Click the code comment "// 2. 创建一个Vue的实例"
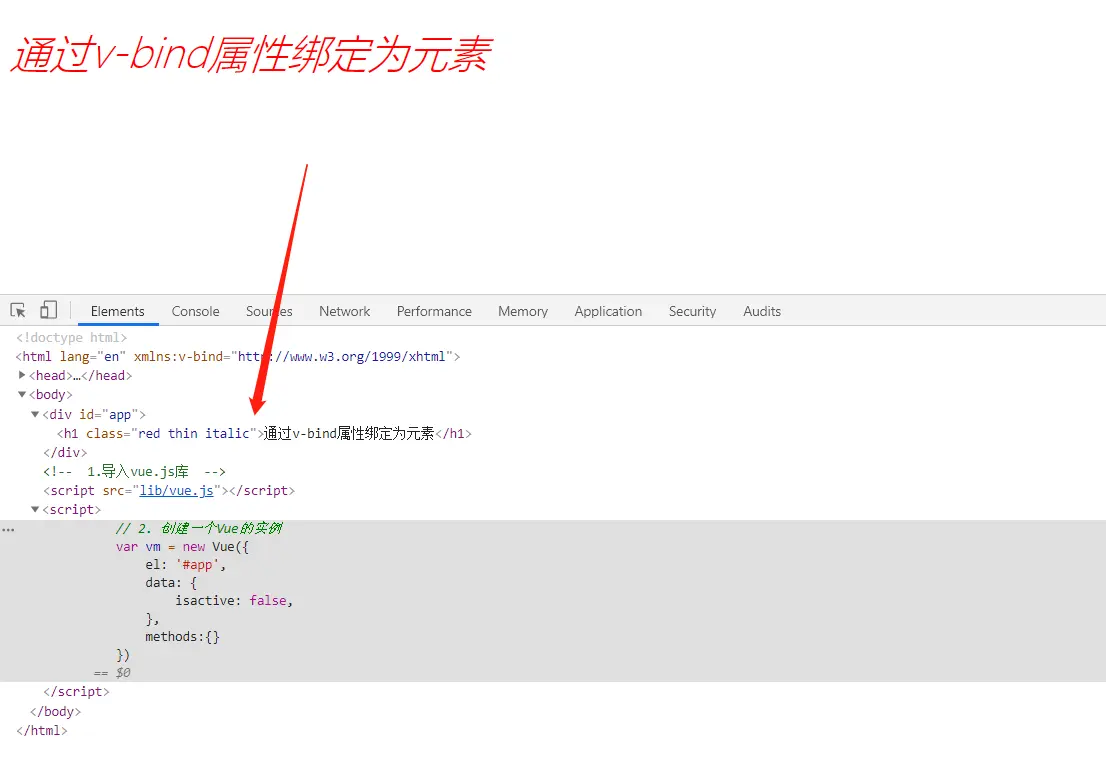The image size is (1106, 766). 199,528
